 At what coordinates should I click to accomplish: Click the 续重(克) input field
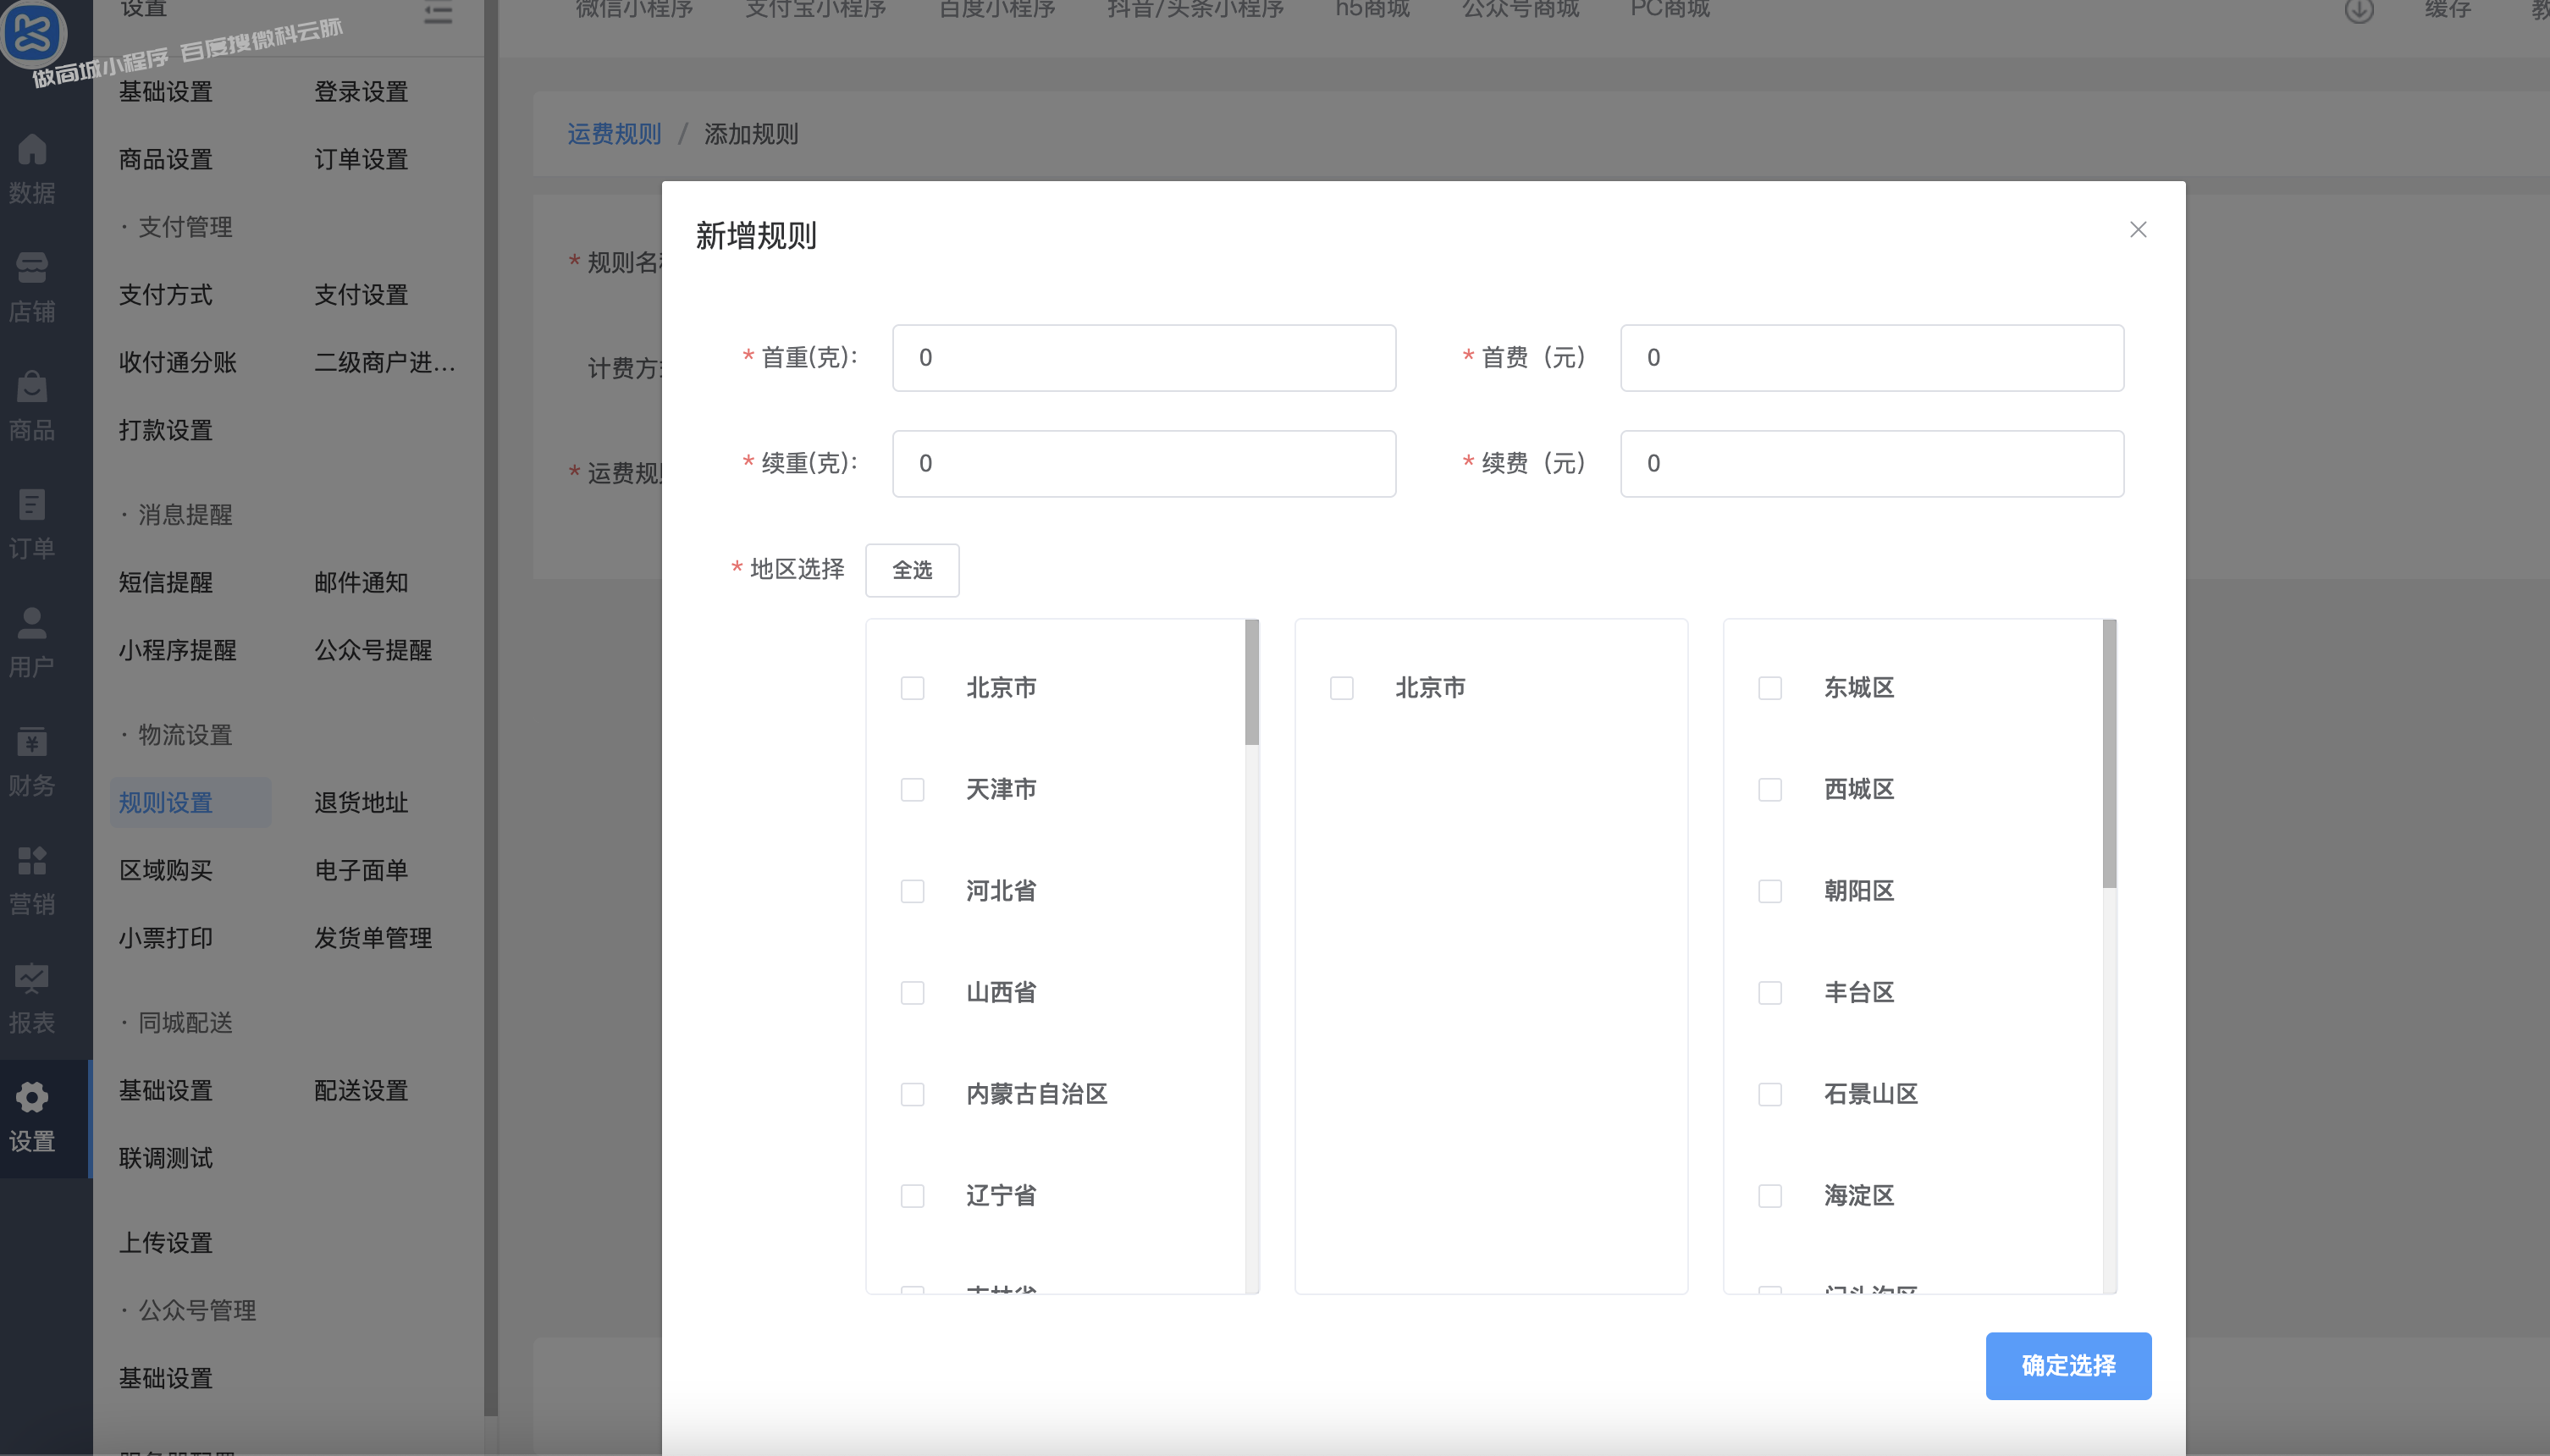coord(1144,464)
